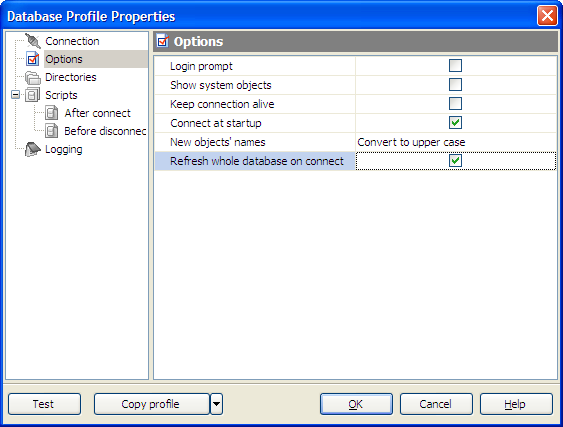This screenshot has width=563, height=427.
Task: Select the Keep connection alive label
Action: 222,104
